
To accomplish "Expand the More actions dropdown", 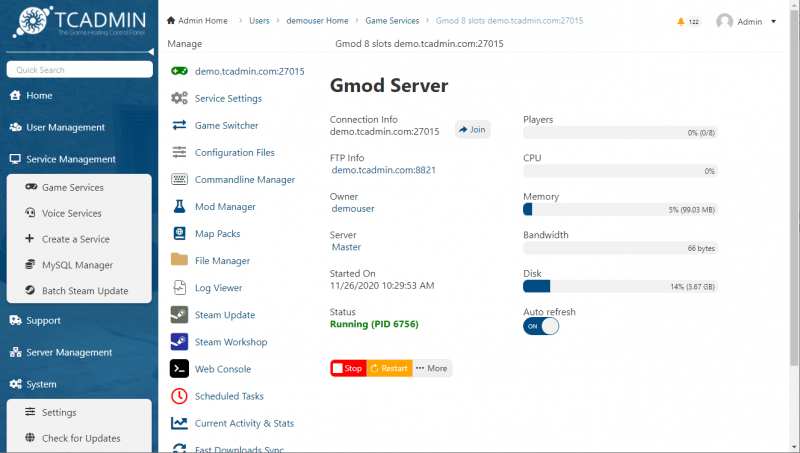I will click(432, 368).
